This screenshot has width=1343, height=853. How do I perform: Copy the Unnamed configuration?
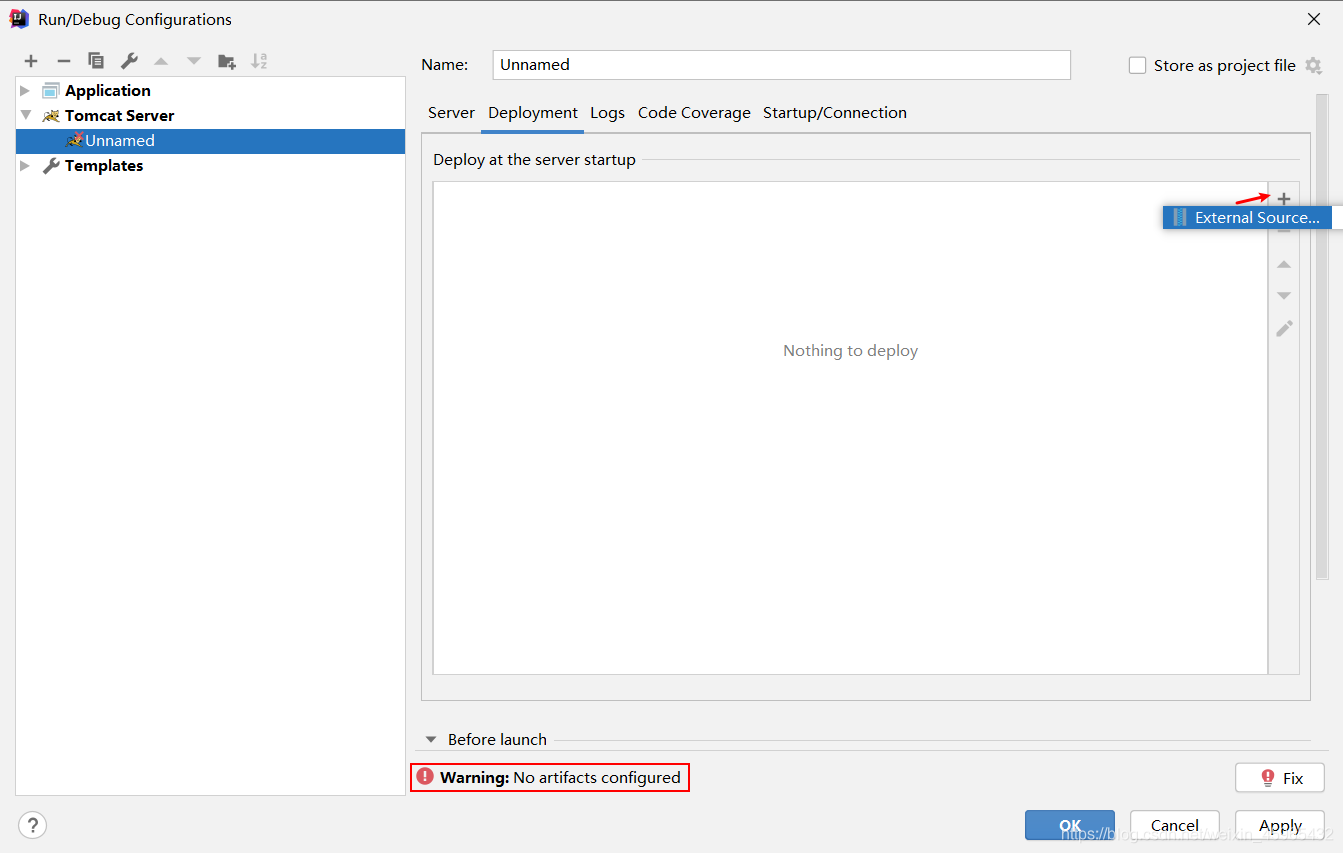coord(95,60)
